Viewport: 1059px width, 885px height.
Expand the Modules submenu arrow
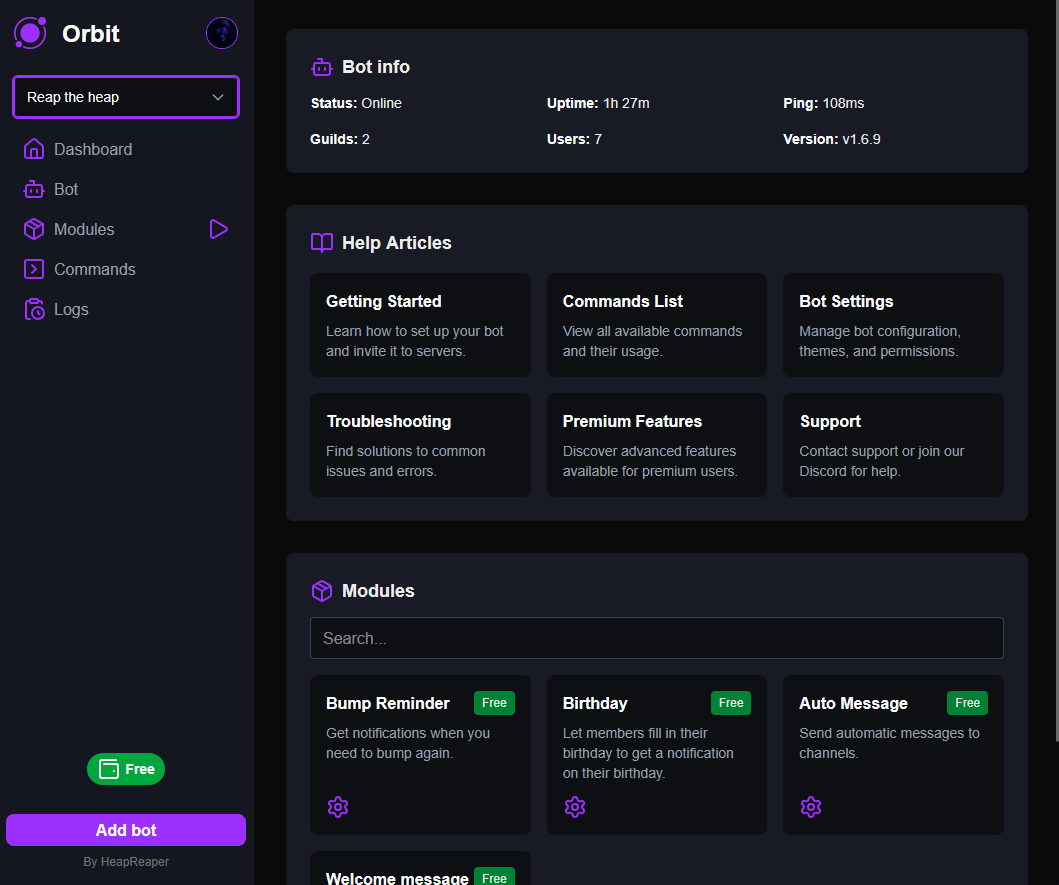pos(219,229)
